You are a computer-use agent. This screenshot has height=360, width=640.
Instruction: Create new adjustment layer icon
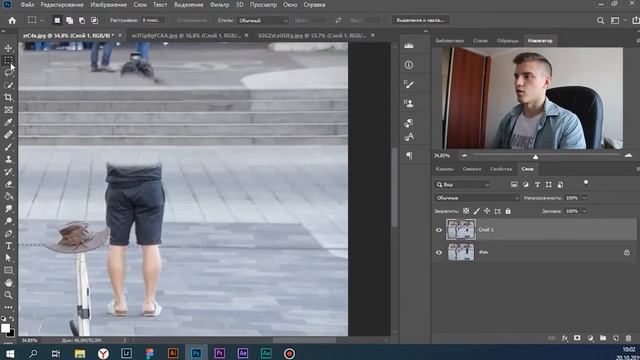[x=590, y=338]
